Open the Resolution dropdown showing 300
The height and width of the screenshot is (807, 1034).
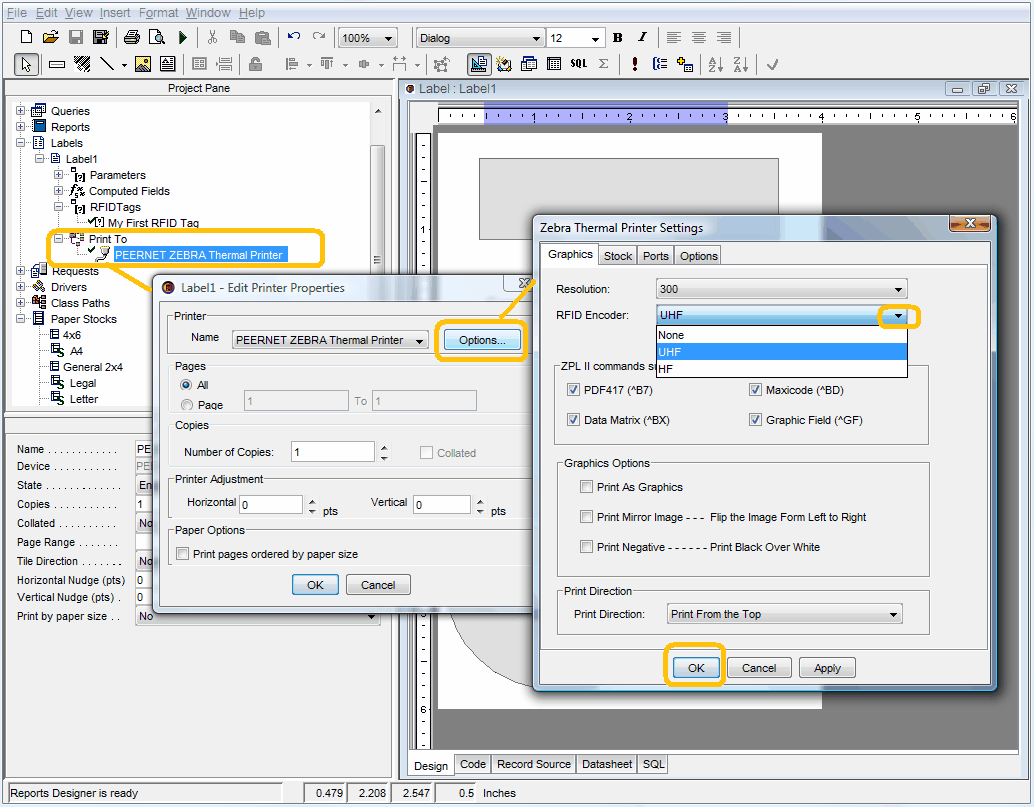click(x=781, y=289)
